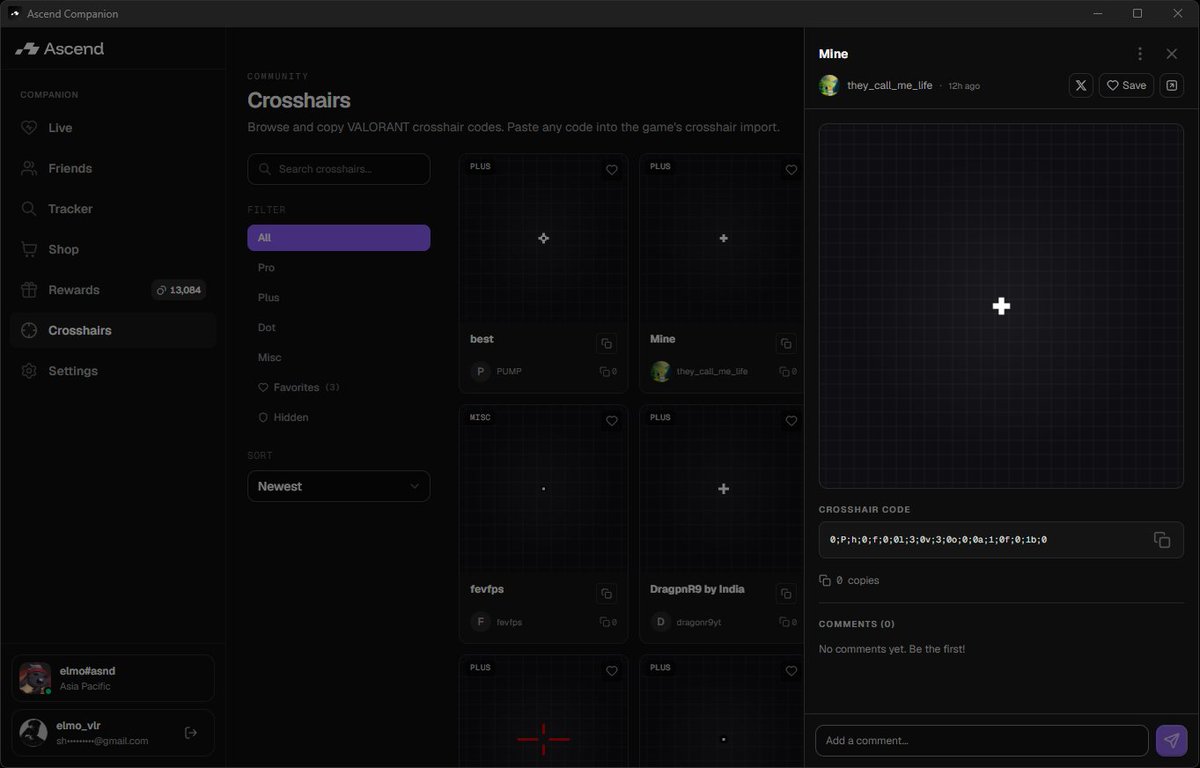This screenshot has width=1200, height=768.
Task: Click the '12h ago' timestamp
Action: pyautogui.click(x=964, y=86)
